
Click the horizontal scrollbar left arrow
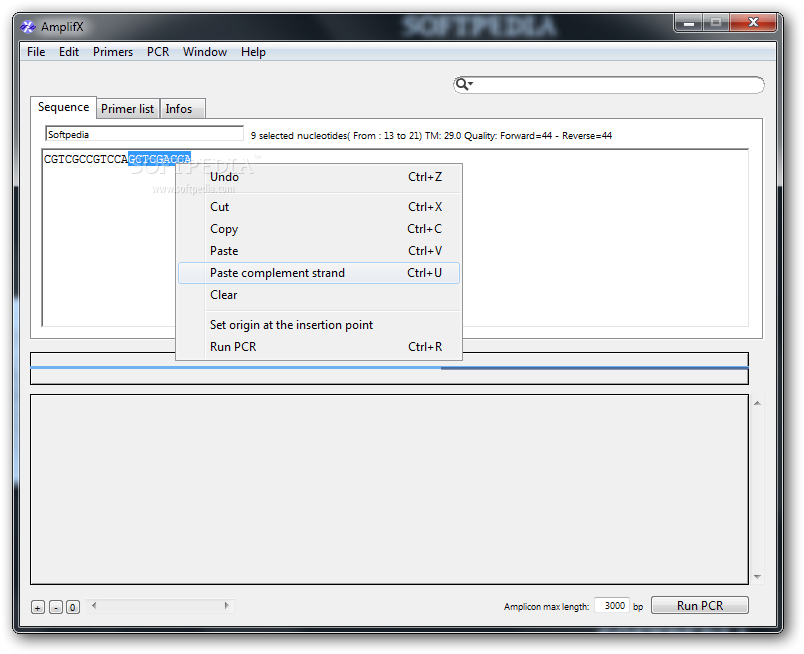pos(94,606)
